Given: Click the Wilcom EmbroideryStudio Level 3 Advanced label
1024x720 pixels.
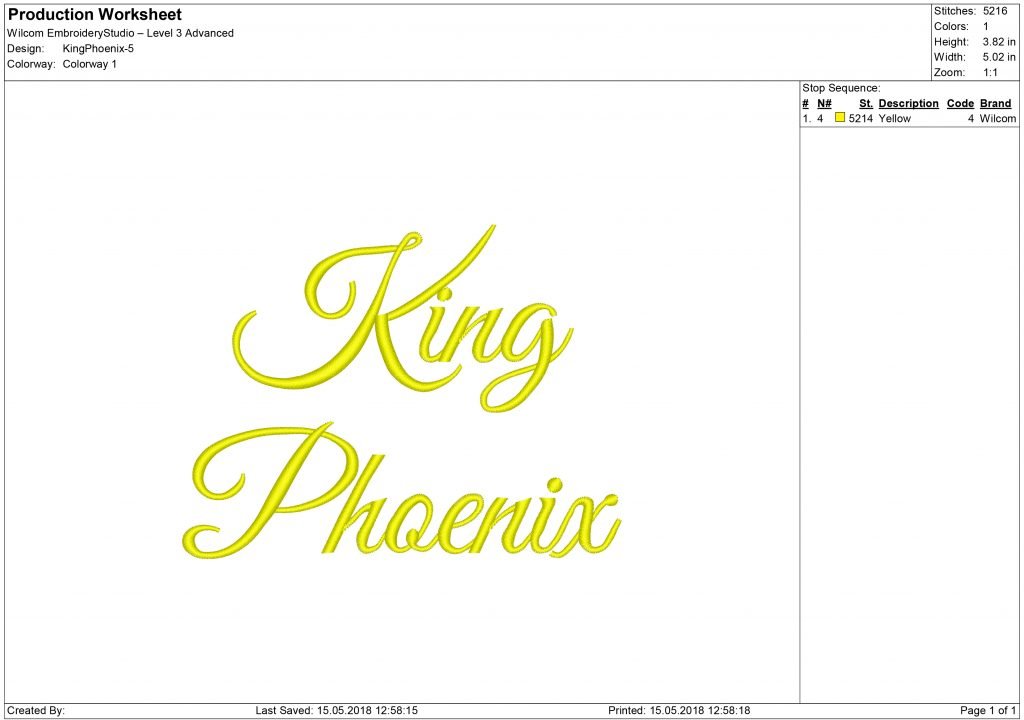Looking at the screenshot, I should point(120,32).
